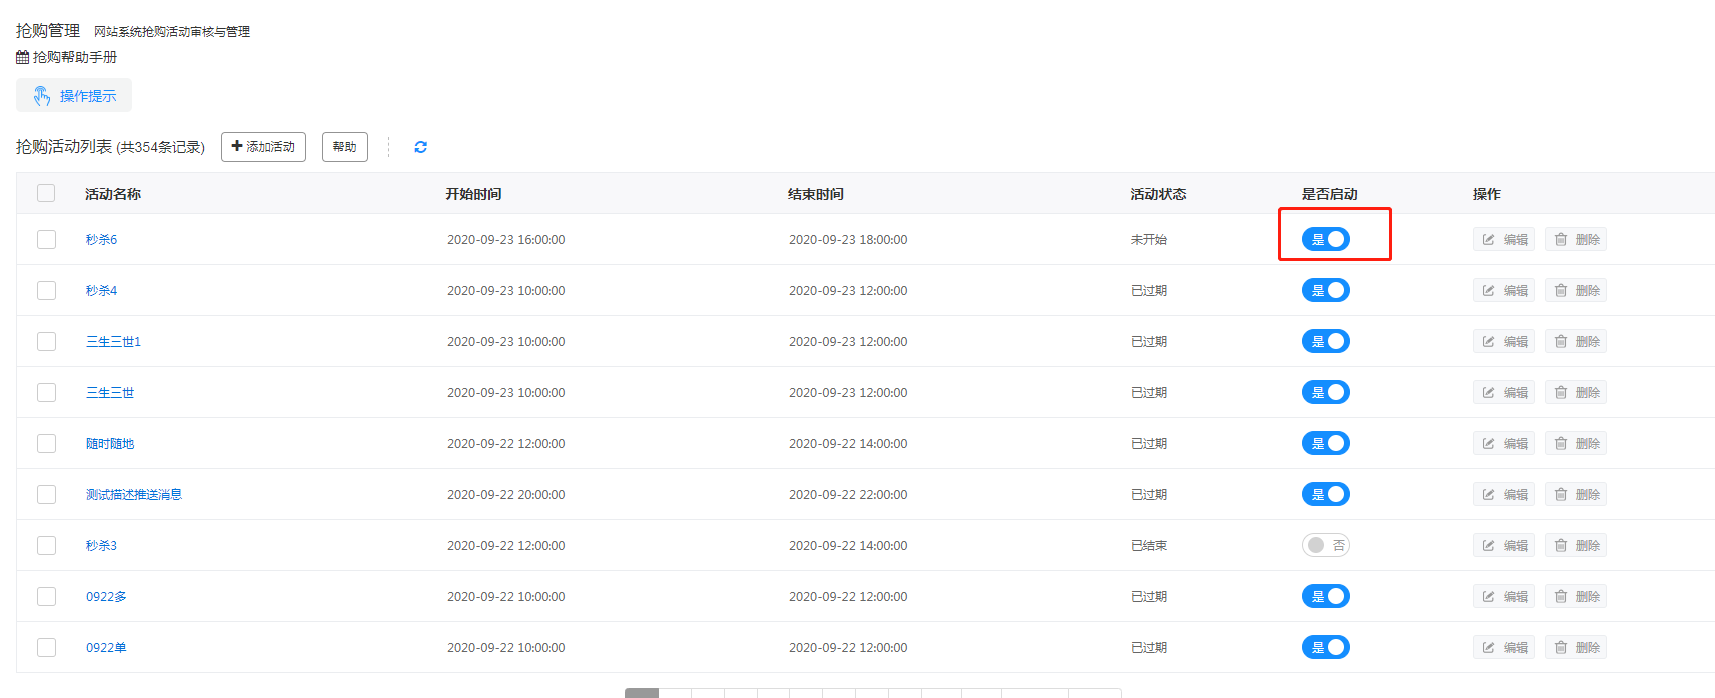This screenshot has height=698, width=1715.
Task: Disable the 是否启动 switch for 秒杀6
Action: (x=1325, y=240)
